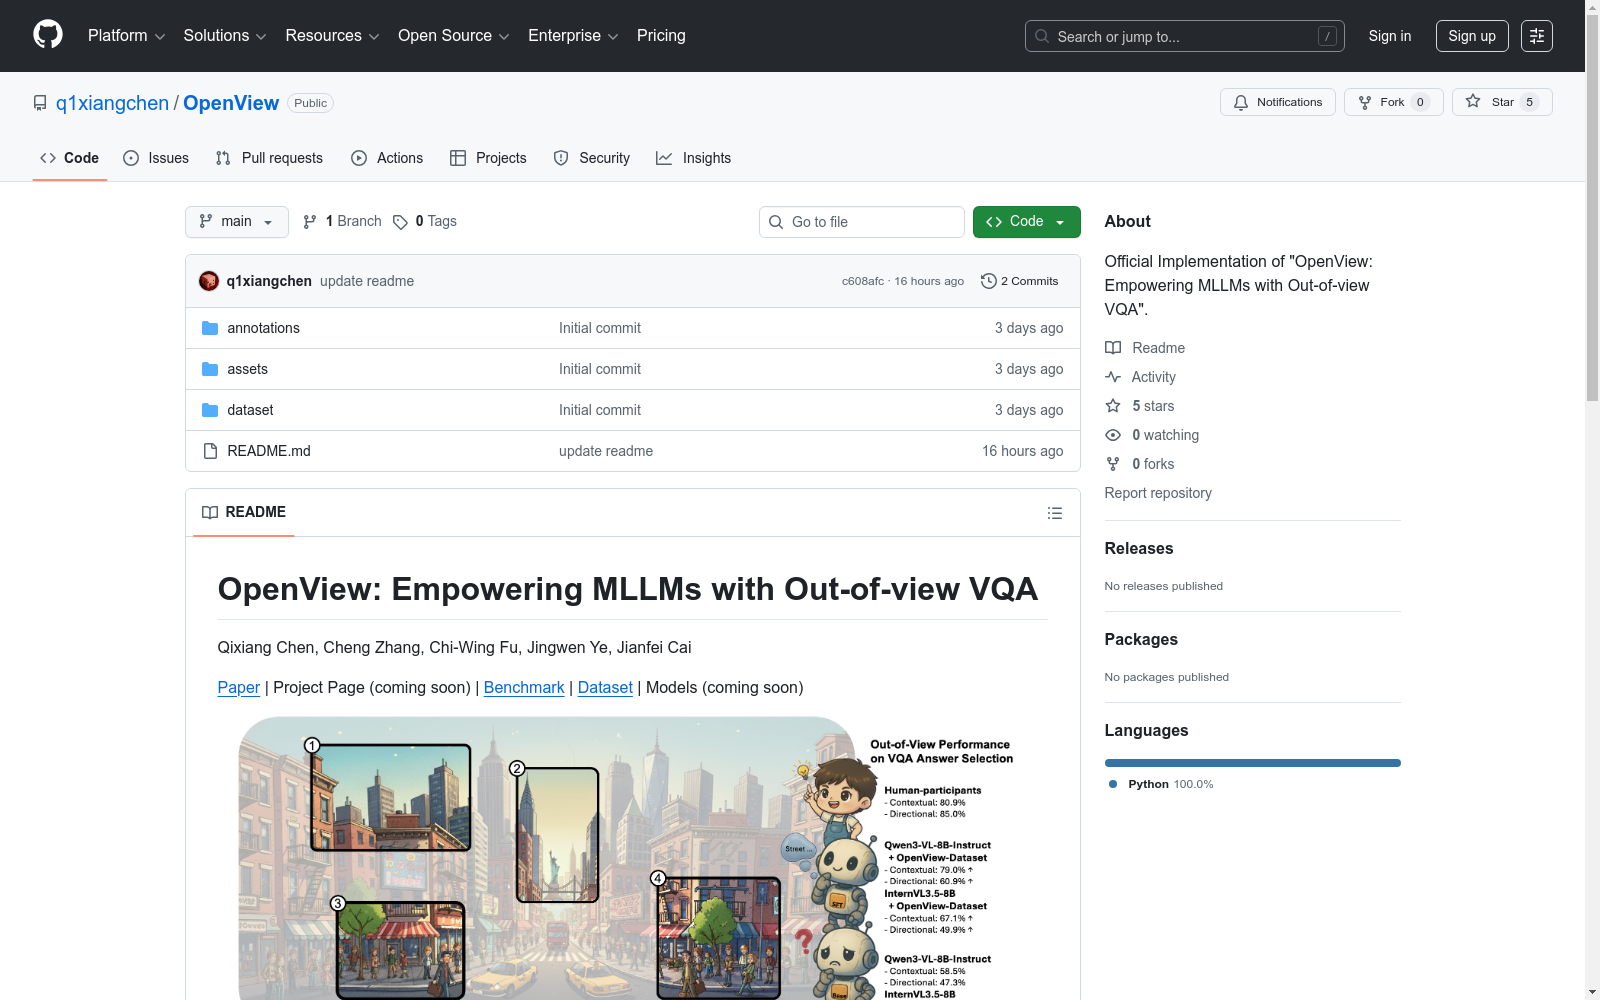1600x1000 pixels.
Task: Click the Python language progress bar
Action: point(1253,763)
